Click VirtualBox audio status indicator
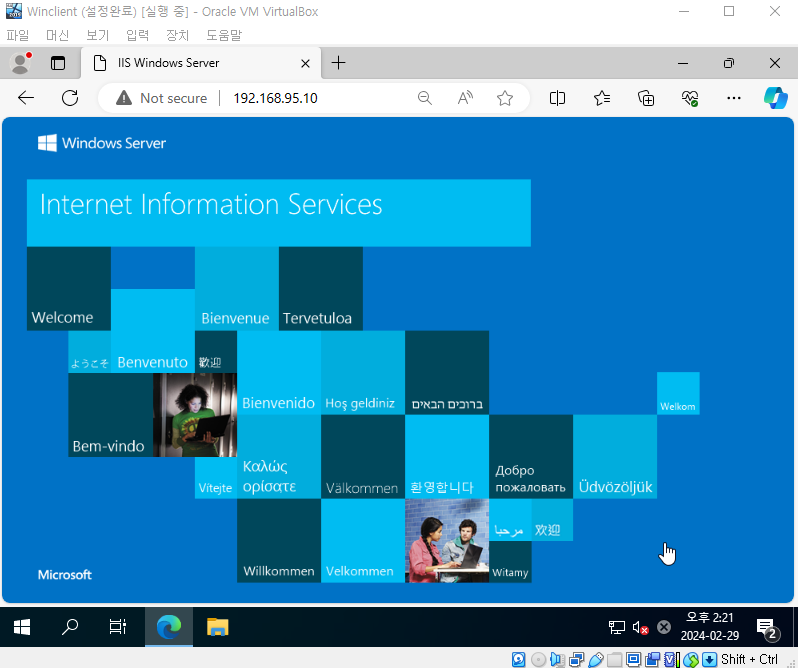Screen dimensions: 798x668 557,659
